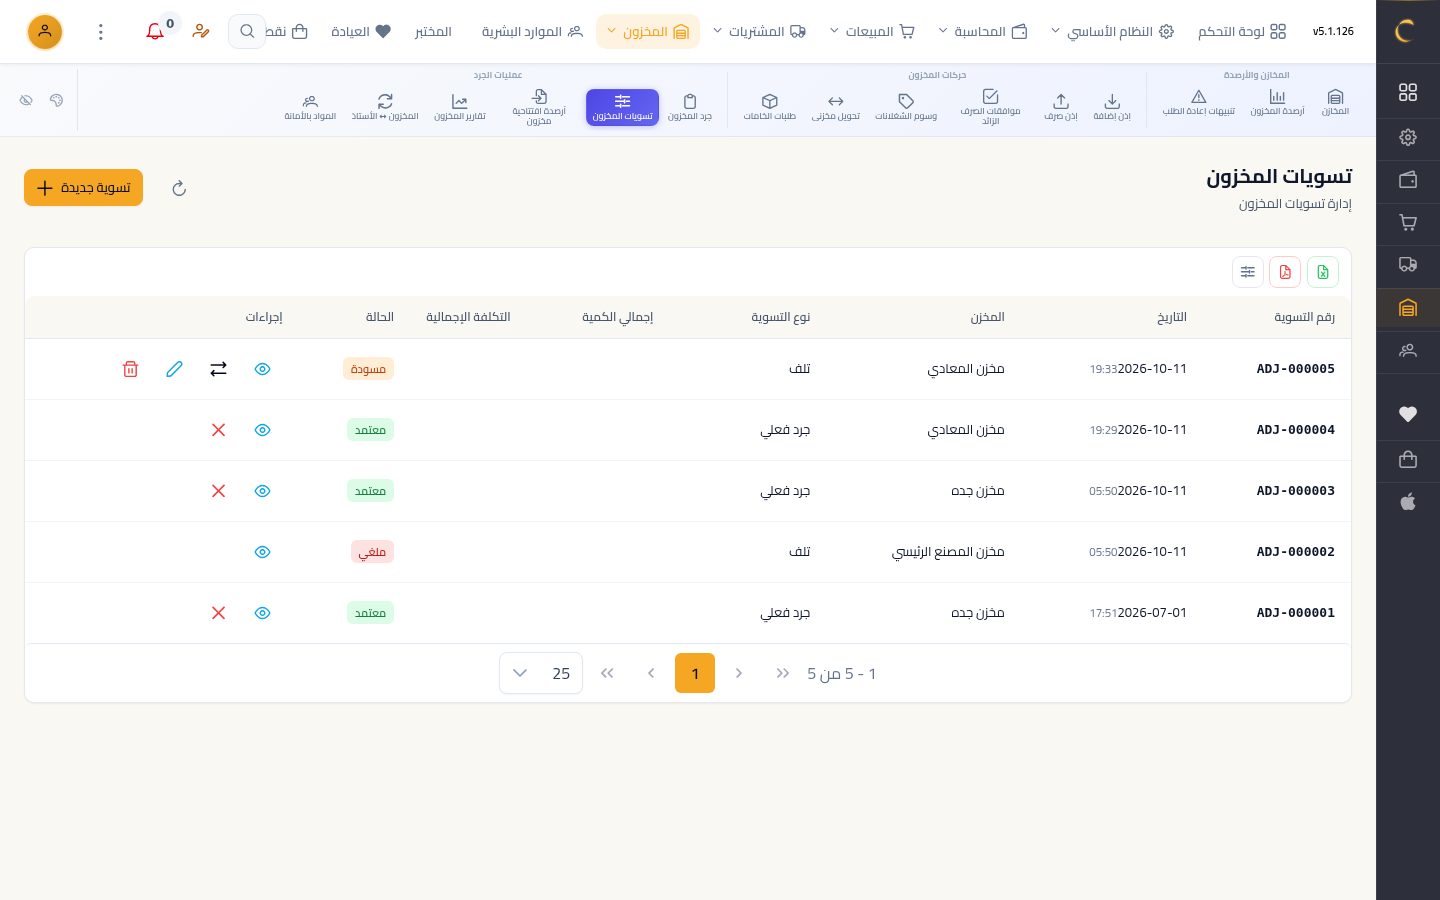
Task: Open the sidebar clinic heart icon
Action: 1408,414
